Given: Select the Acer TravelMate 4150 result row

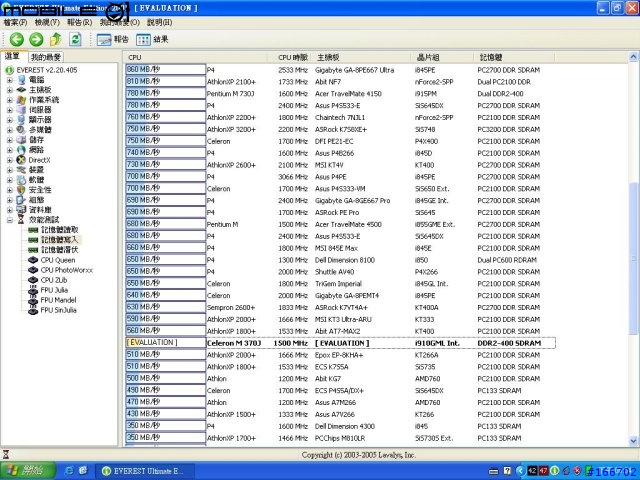Looking at the screenshot, I should pyautogui.click(x=340, y=93).
